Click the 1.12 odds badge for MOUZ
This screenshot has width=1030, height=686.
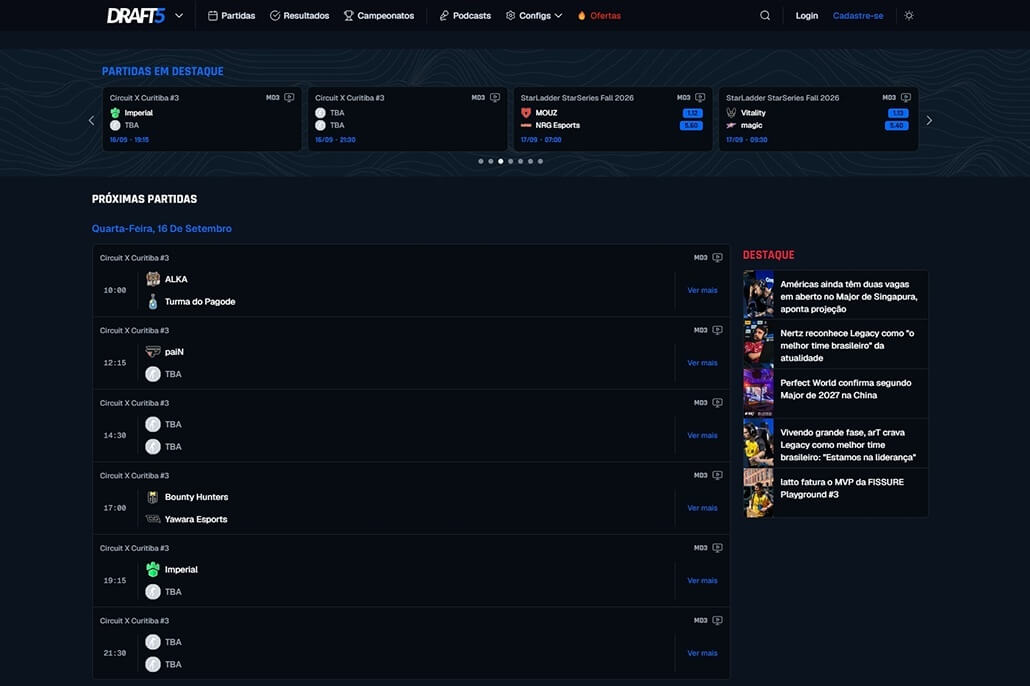[692, 113]
